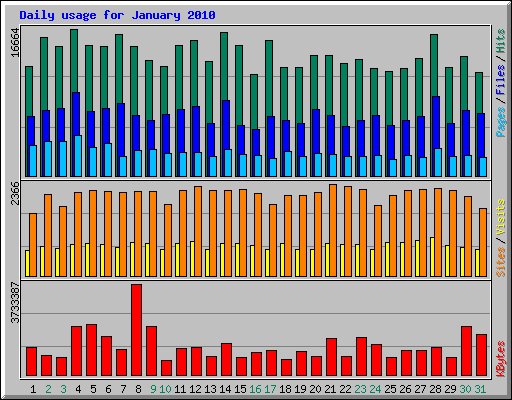
Task: Select the yellow sites bar for day 1
Action: (x=27, y=263)
